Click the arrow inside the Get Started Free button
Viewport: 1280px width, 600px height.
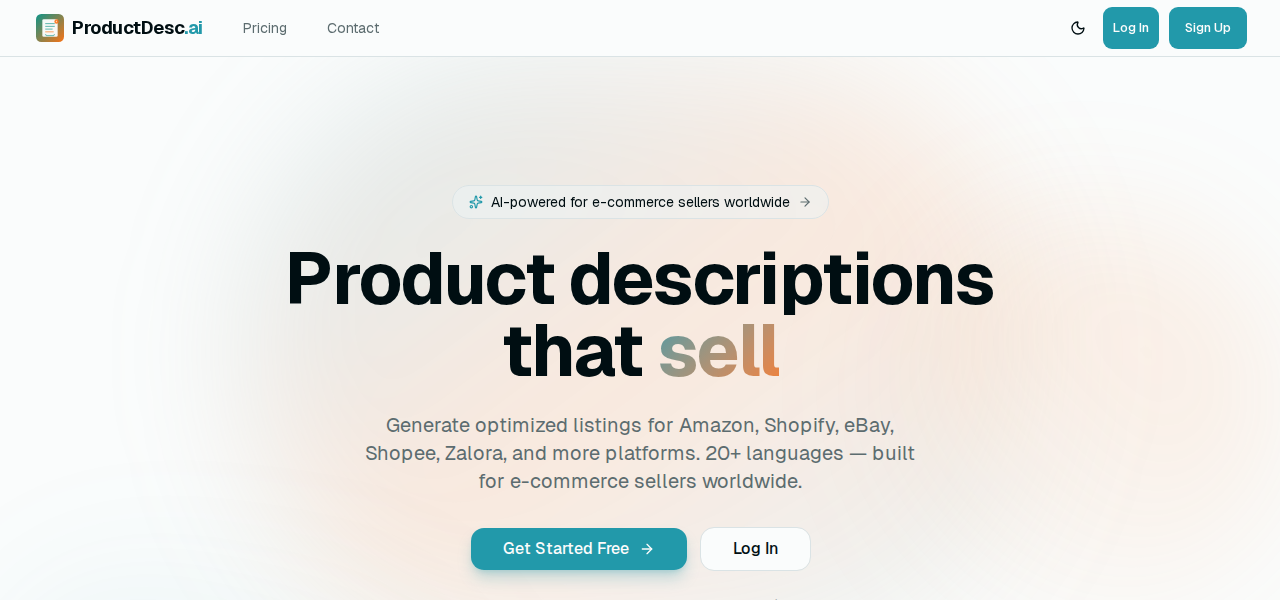pyautogui.click(x=648, y=548)
